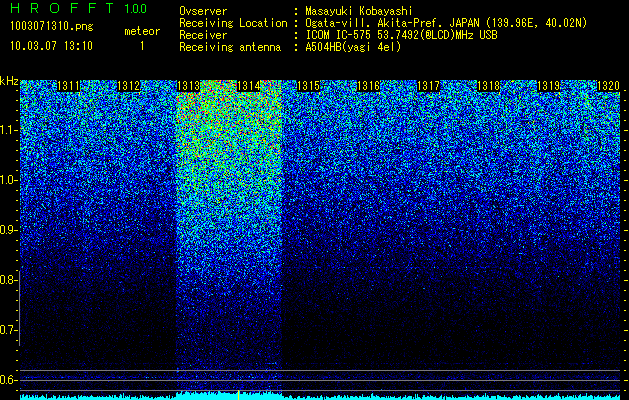The width and height of the screenshot is (629, 400).
Task: Click the kHz axis unit label
Action: (x=9, y=81)
